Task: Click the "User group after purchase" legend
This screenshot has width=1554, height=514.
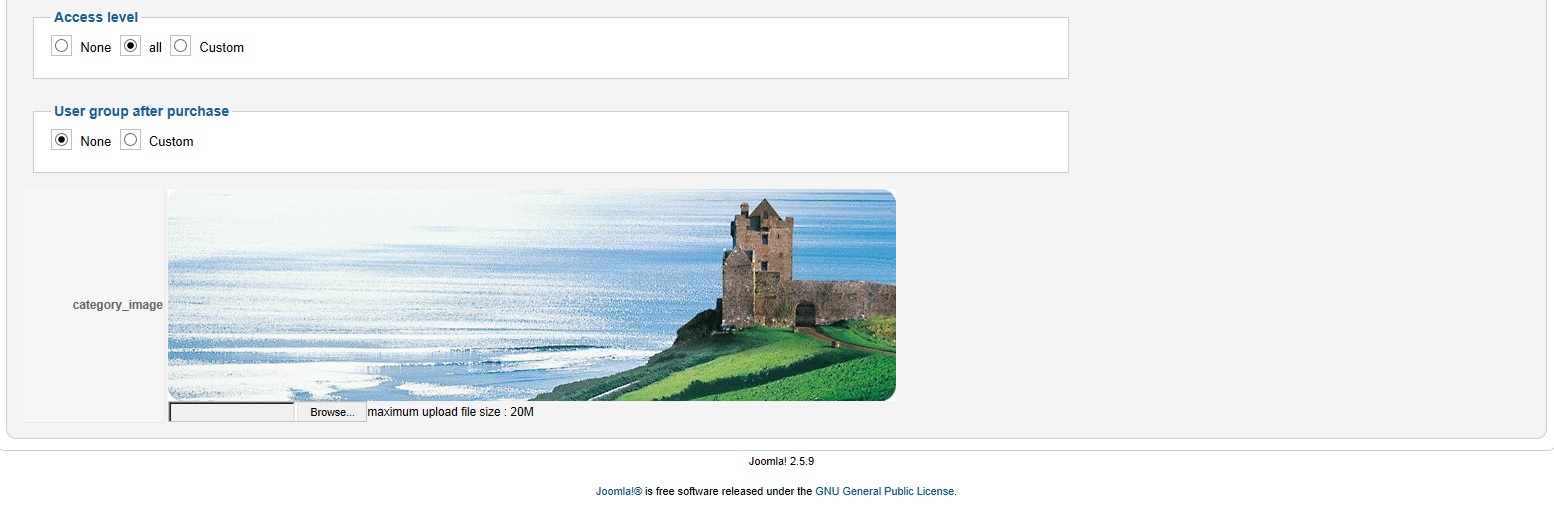Action: [141, 111]
